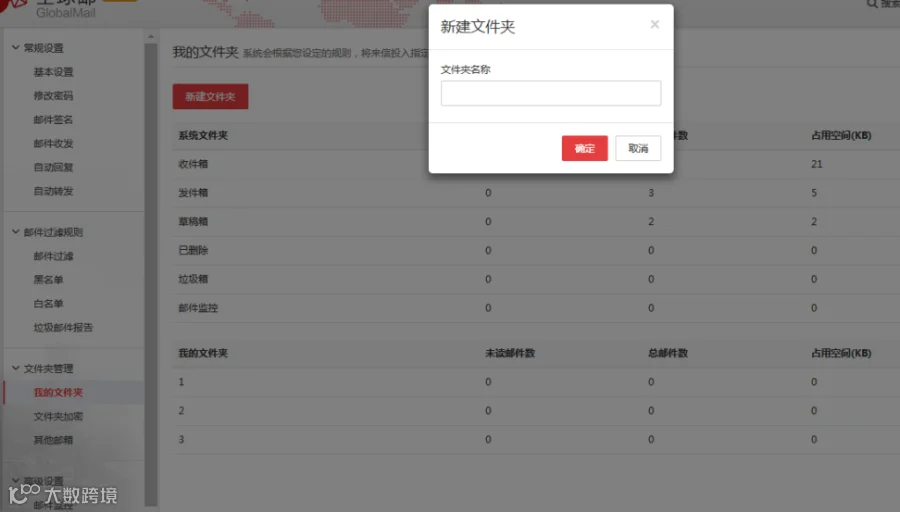Cancel with the 取消 button
This screenshot has height=512, width=900.
[638, 148]
